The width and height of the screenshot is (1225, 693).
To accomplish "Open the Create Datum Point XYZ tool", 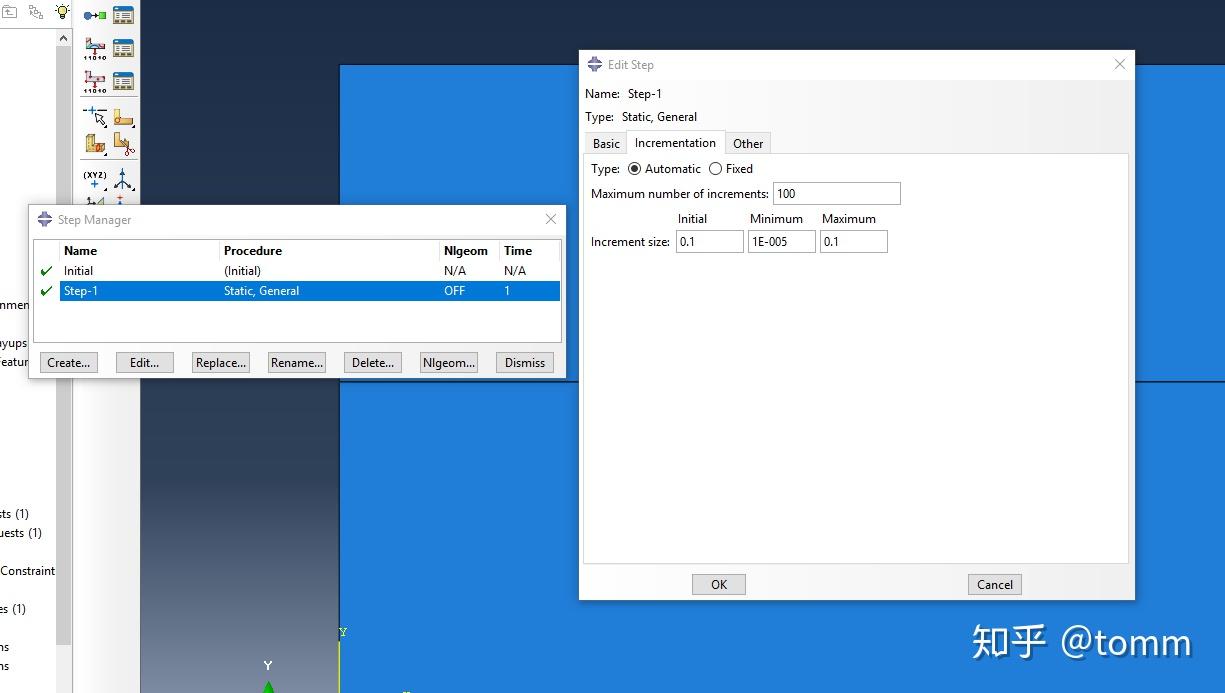I will (x=96, y=175).
